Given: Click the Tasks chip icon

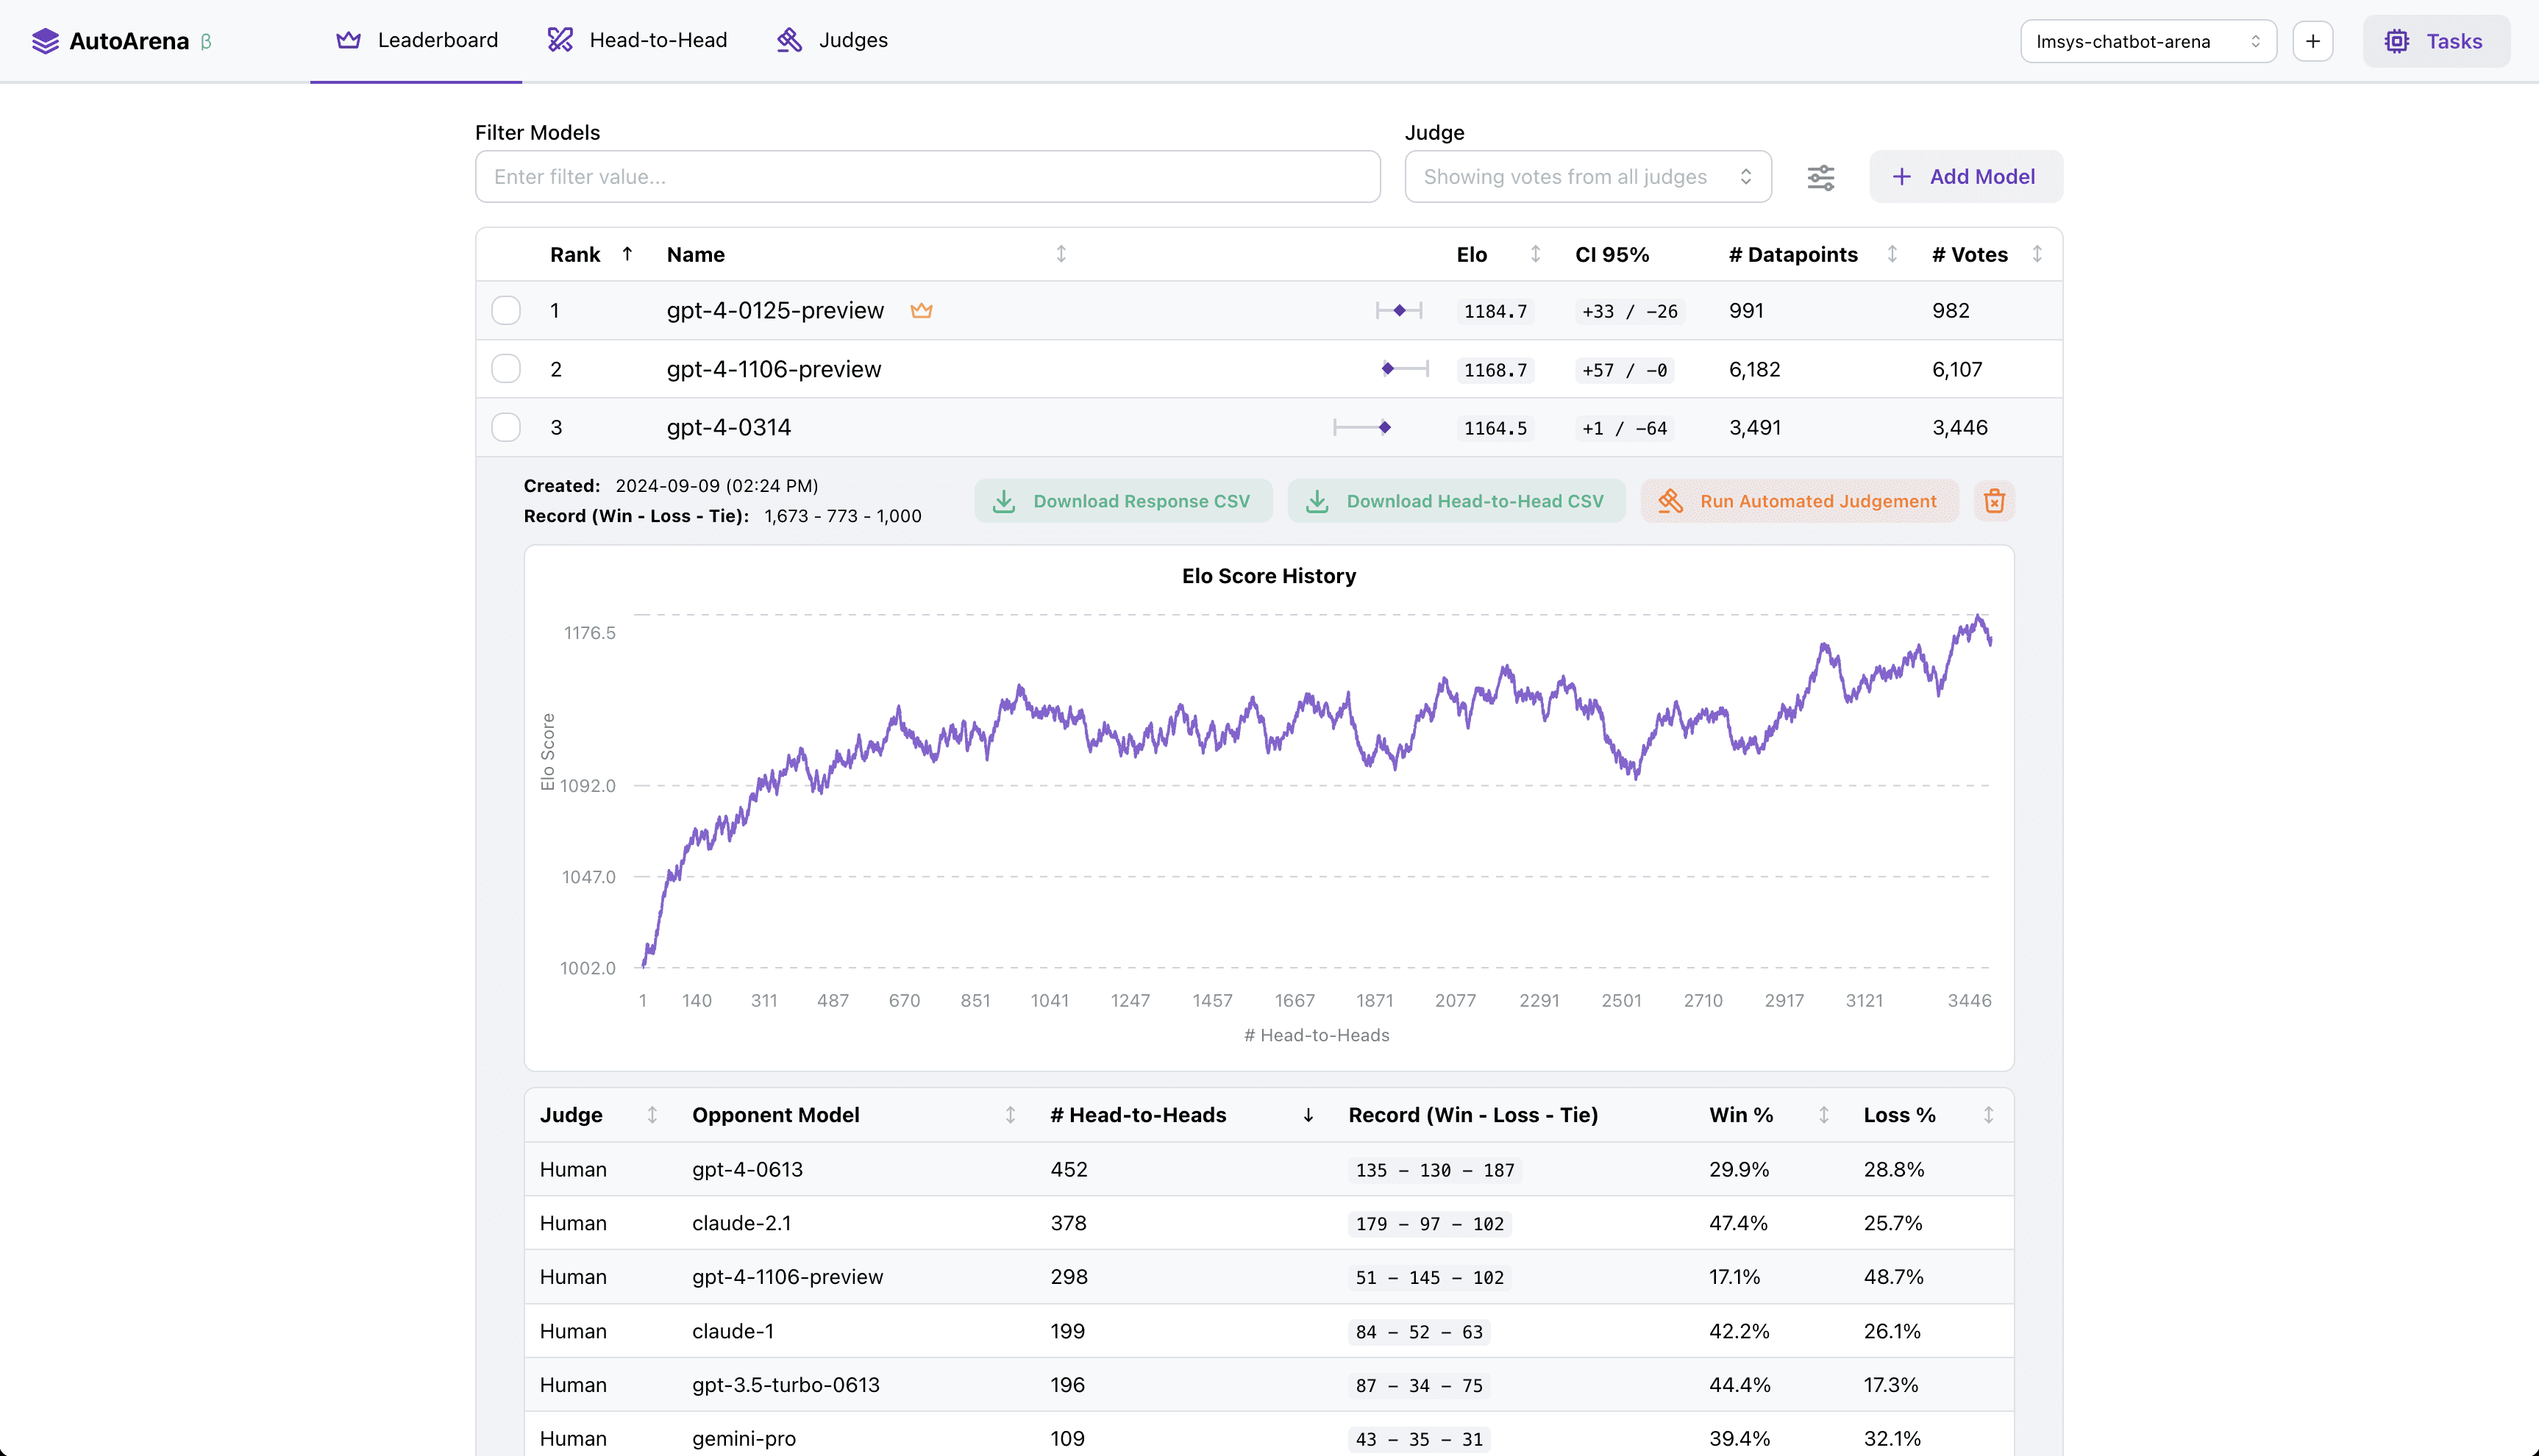Looking at the screenshot, I should [2397, 41].
